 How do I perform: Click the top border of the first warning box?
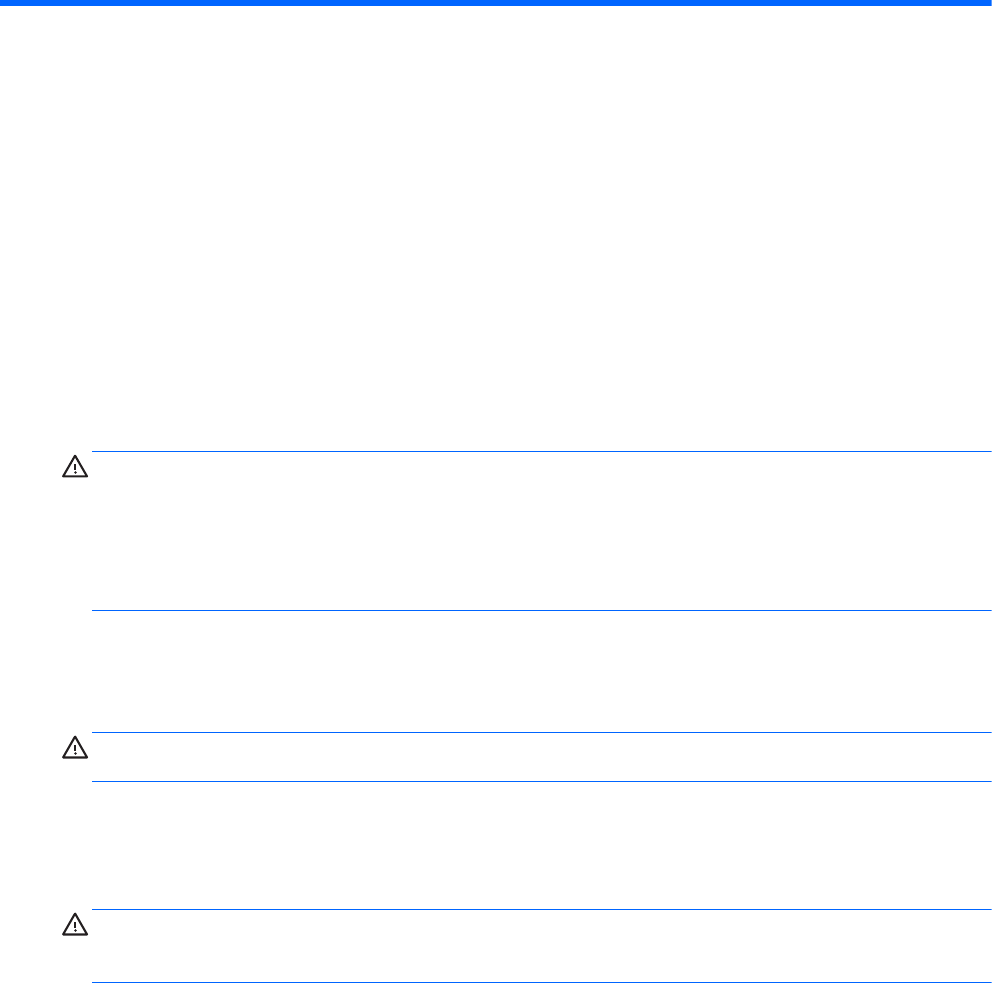coord(540,451)
